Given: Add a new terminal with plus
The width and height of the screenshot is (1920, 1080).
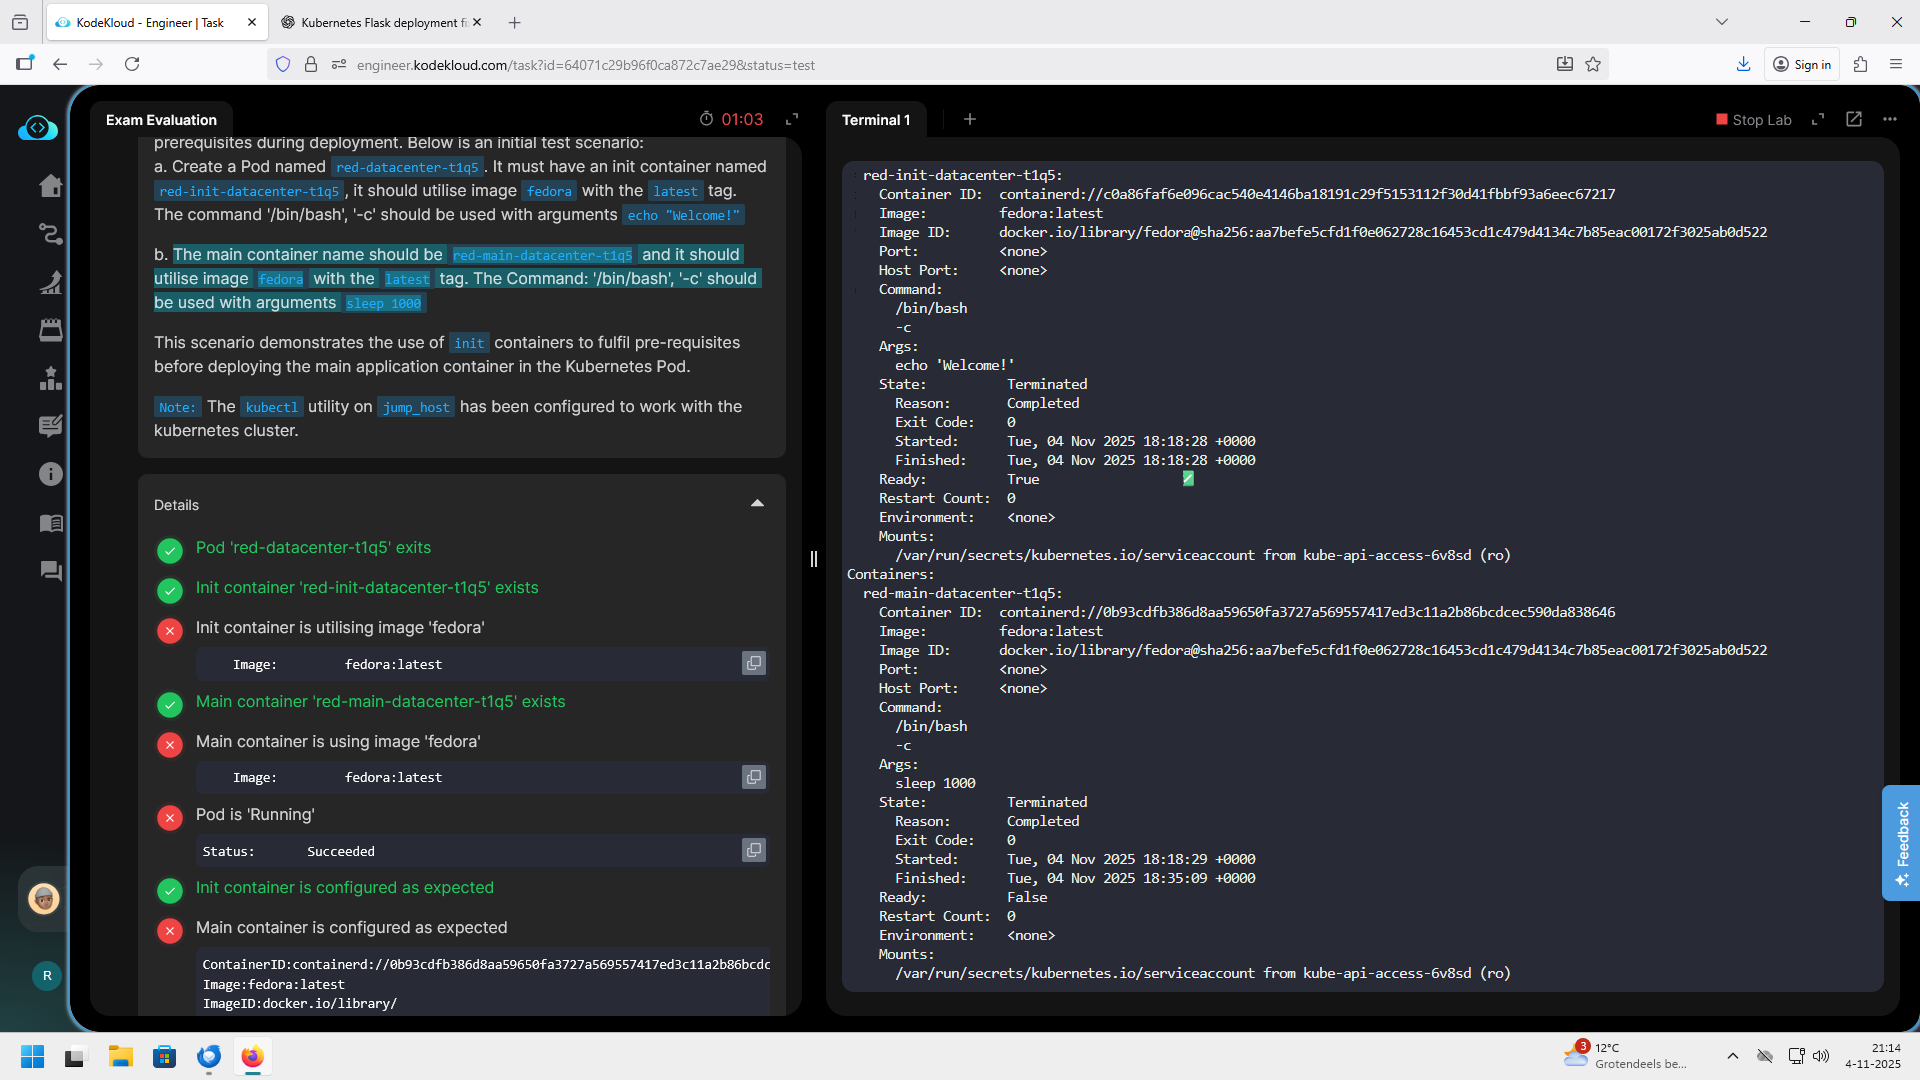Looking at the screenshot, I should click(x=970, y=119).
